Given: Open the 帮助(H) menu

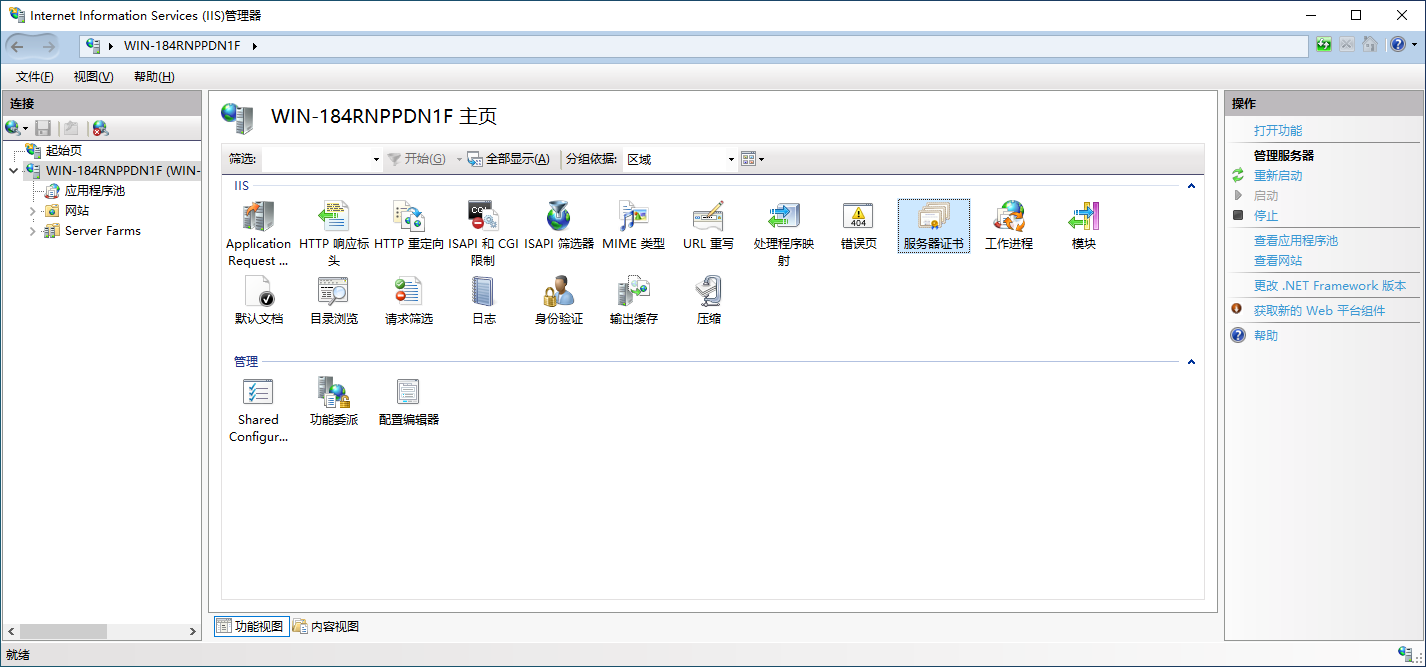Looking at the screenshot, I should point(154,77).
